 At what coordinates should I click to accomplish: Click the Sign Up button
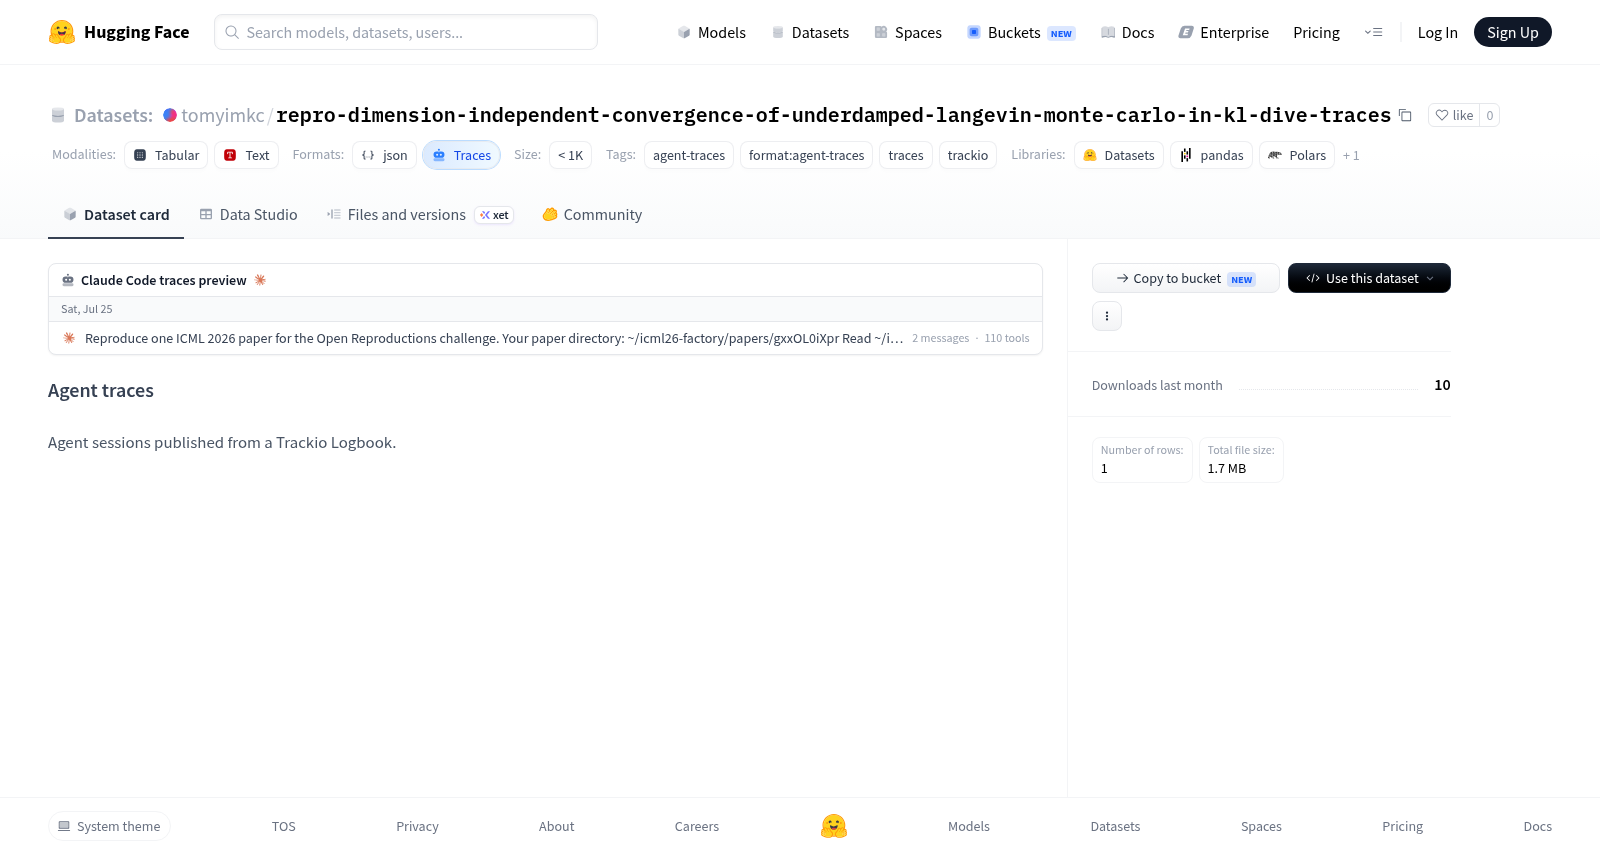pyautogui.click(x=1513, y=32)
